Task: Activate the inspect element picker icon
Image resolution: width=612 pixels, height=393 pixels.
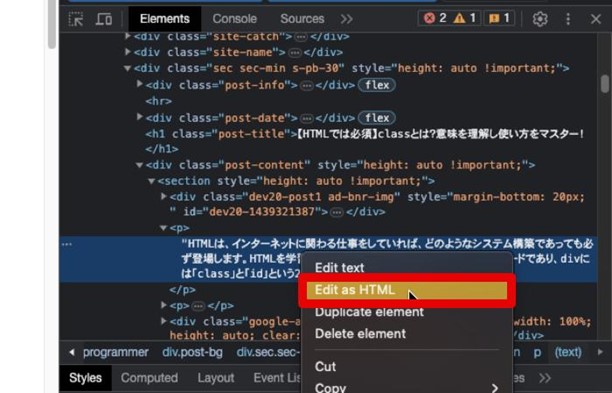Action: pyautogui.click(x=75, y=19)
